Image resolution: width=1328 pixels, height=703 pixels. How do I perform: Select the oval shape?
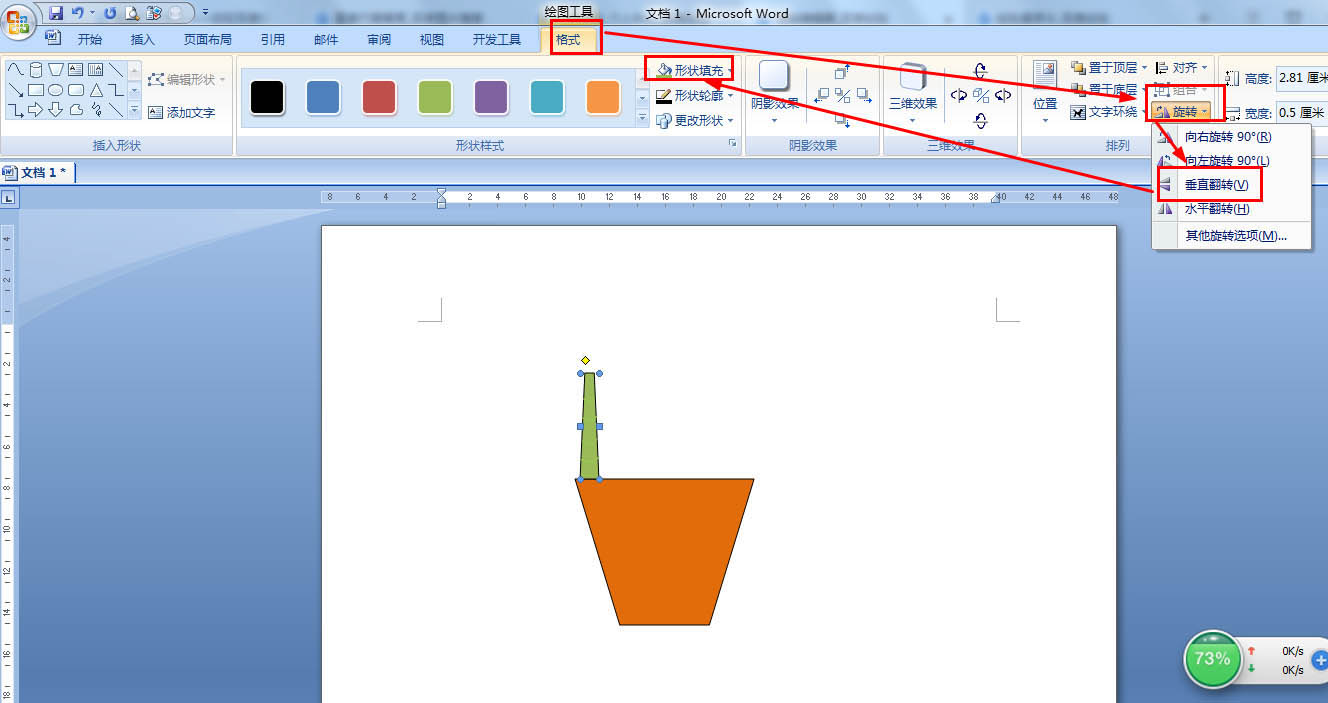(x=55, y=90)
